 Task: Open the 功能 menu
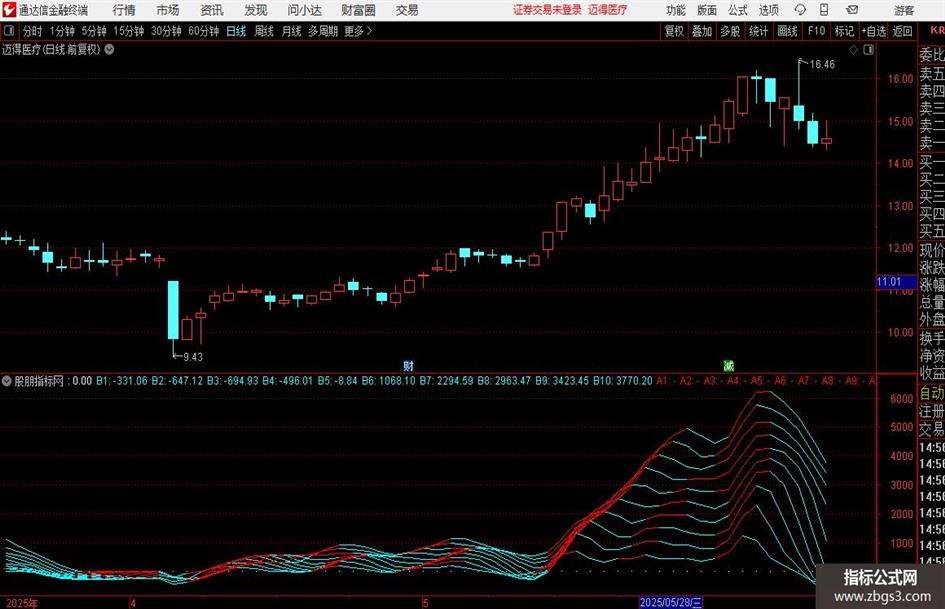click(x=676, y=10)
